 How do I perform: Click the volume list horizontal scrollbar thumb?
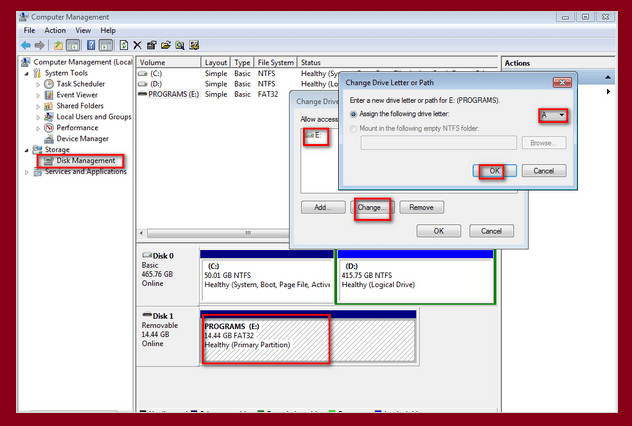pos(218,233)
